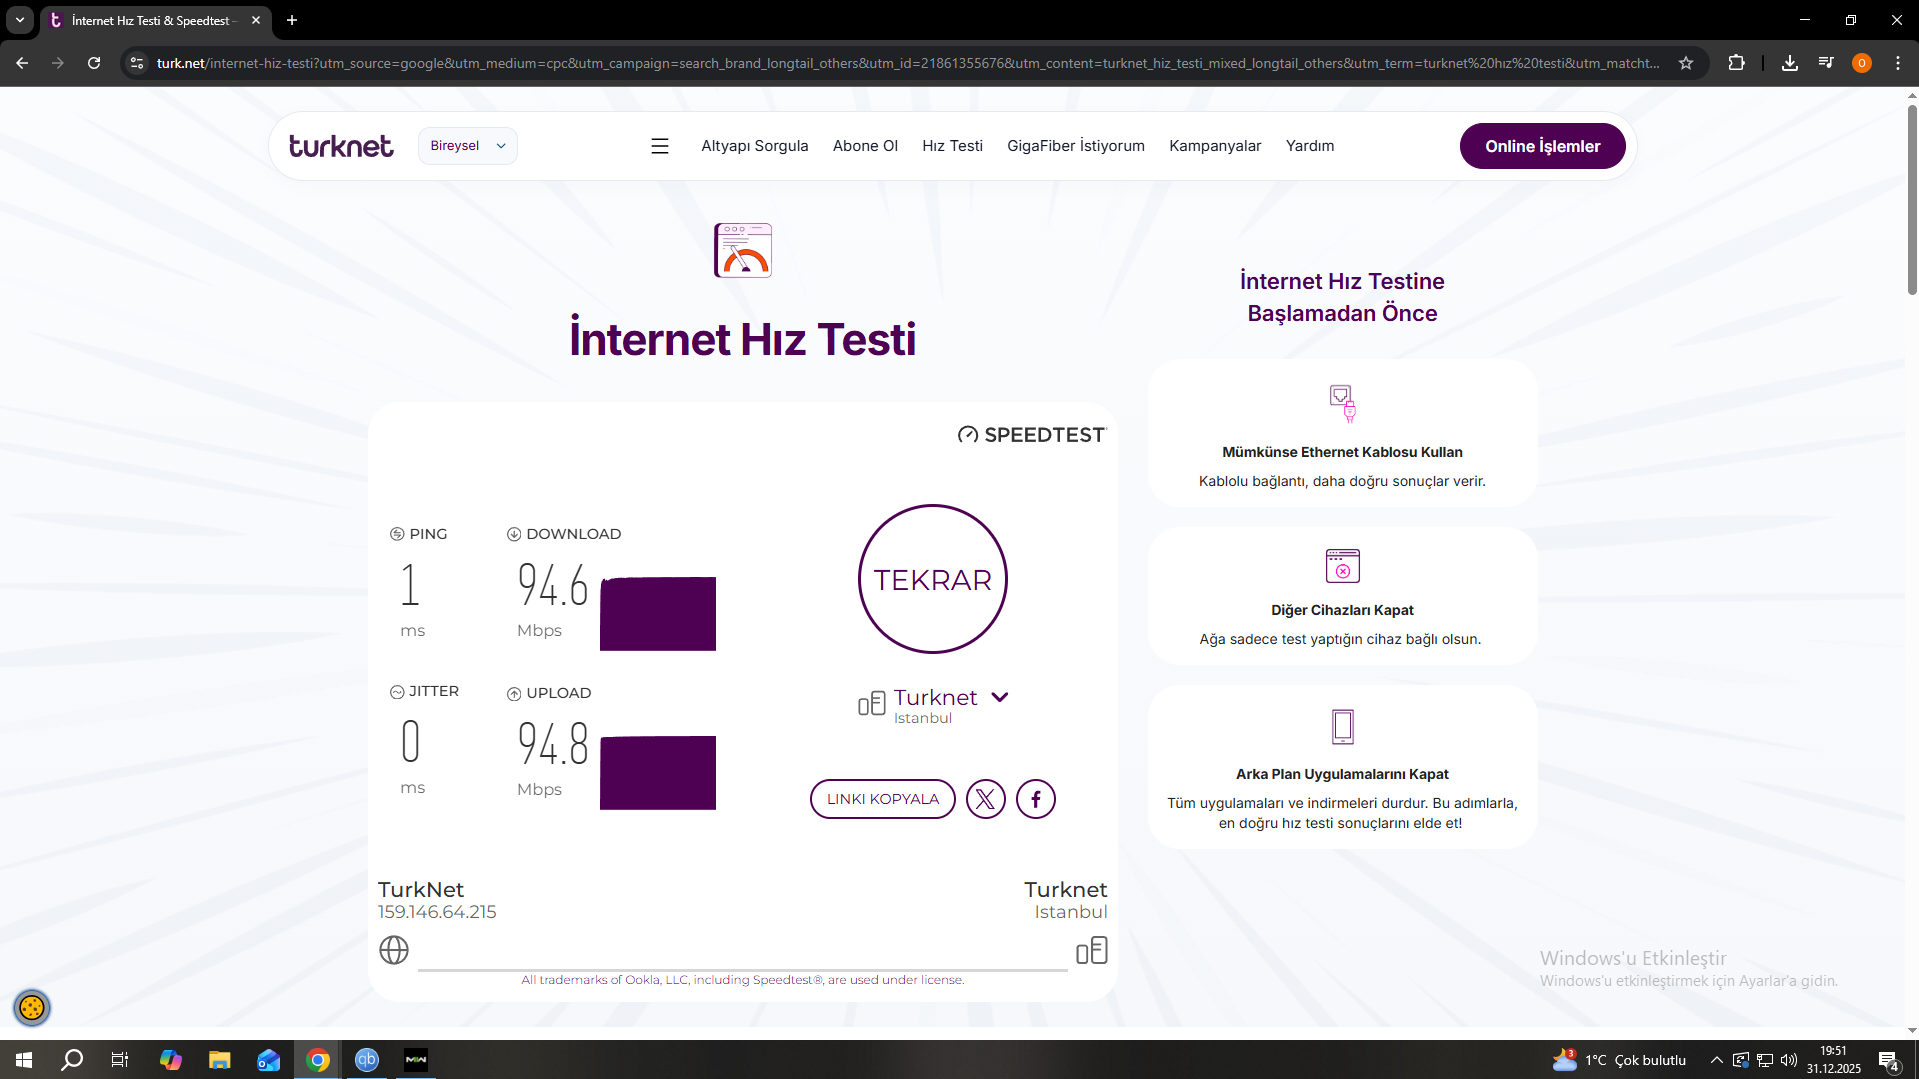Open Outlook from the taskbar
Viewport: 1919px width, 1079px height.
268,1060
